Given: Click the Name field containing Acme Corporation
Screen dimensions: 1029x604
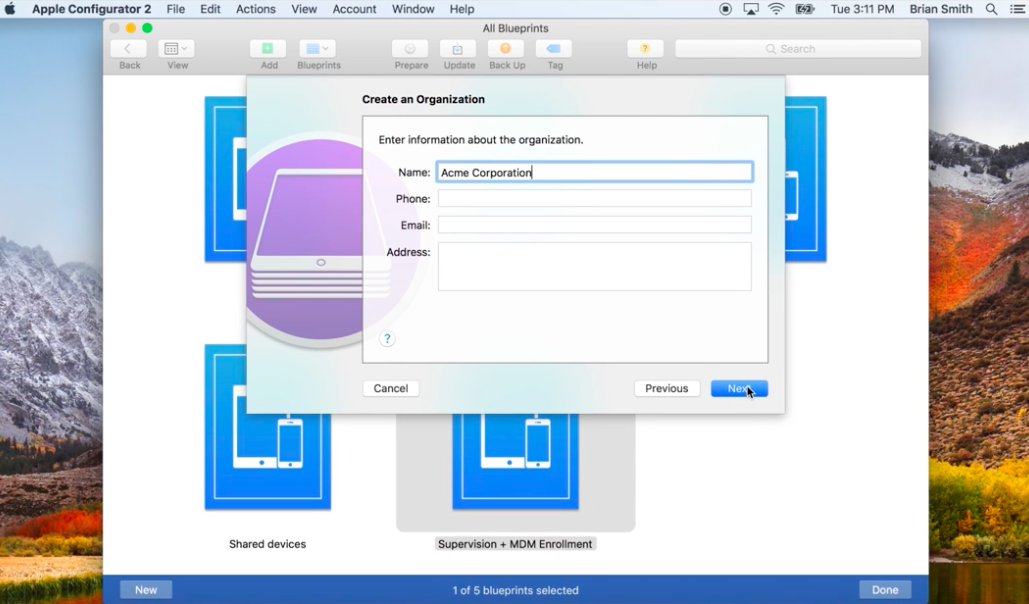Looking at the screenshot, I should point(595,172).
